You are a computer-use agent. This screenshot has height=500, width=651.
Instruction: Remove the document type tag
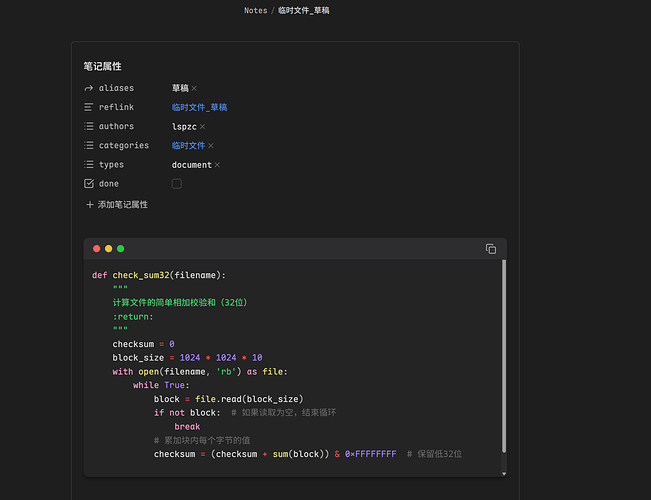click(x=217, y=165)
